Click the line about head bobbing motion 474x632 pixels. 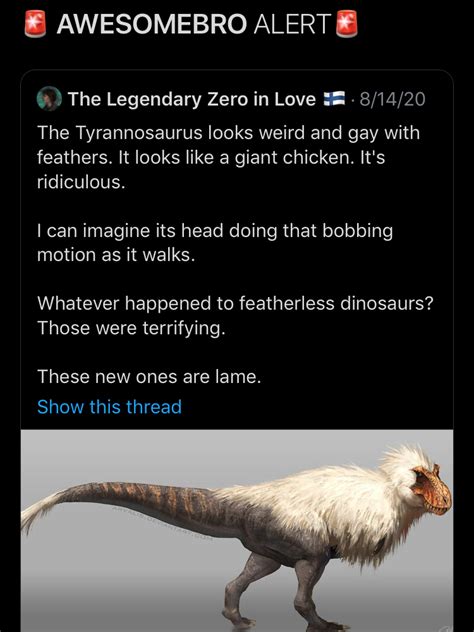coord(215,243)
